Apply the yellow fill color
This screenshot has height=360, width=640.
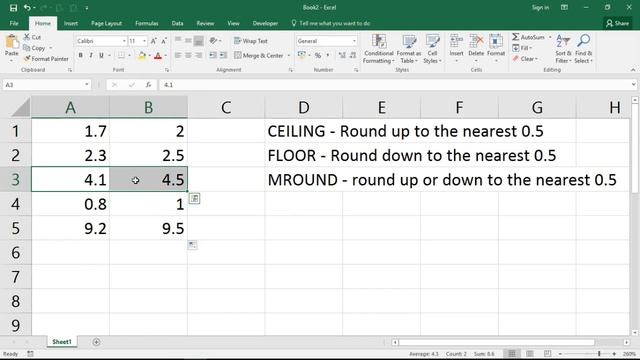pos(142,56)
